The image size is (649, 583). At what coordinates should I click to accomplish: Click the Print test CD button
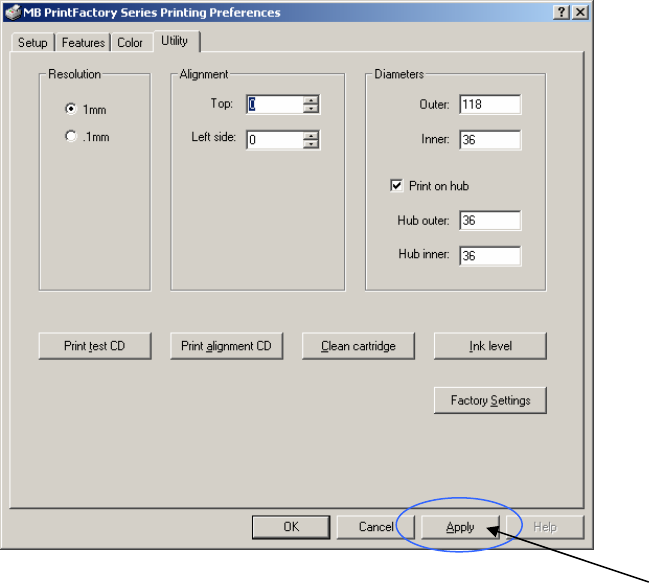click(x=95, y=345)
